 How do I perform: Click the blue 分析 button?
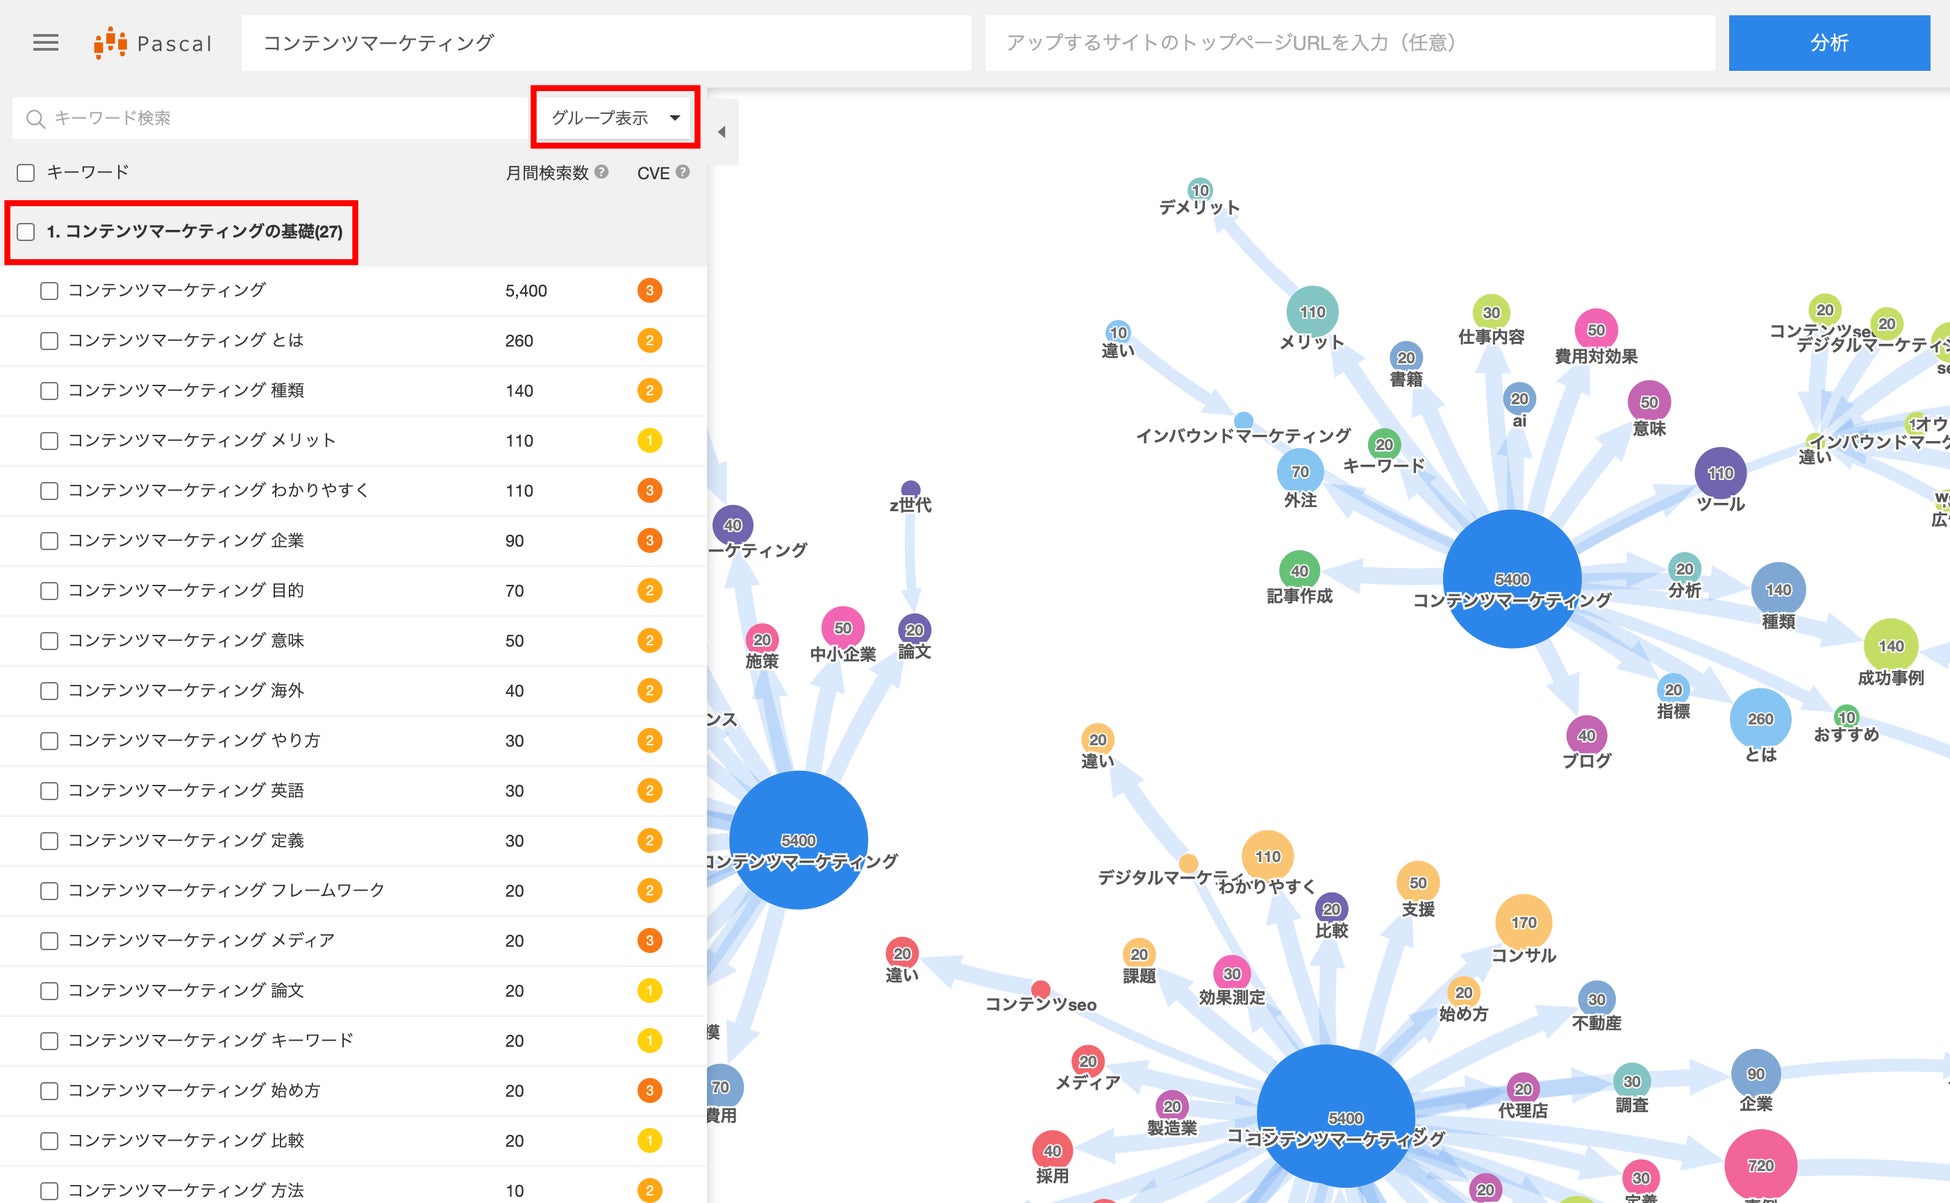(x=1828, y=43)
